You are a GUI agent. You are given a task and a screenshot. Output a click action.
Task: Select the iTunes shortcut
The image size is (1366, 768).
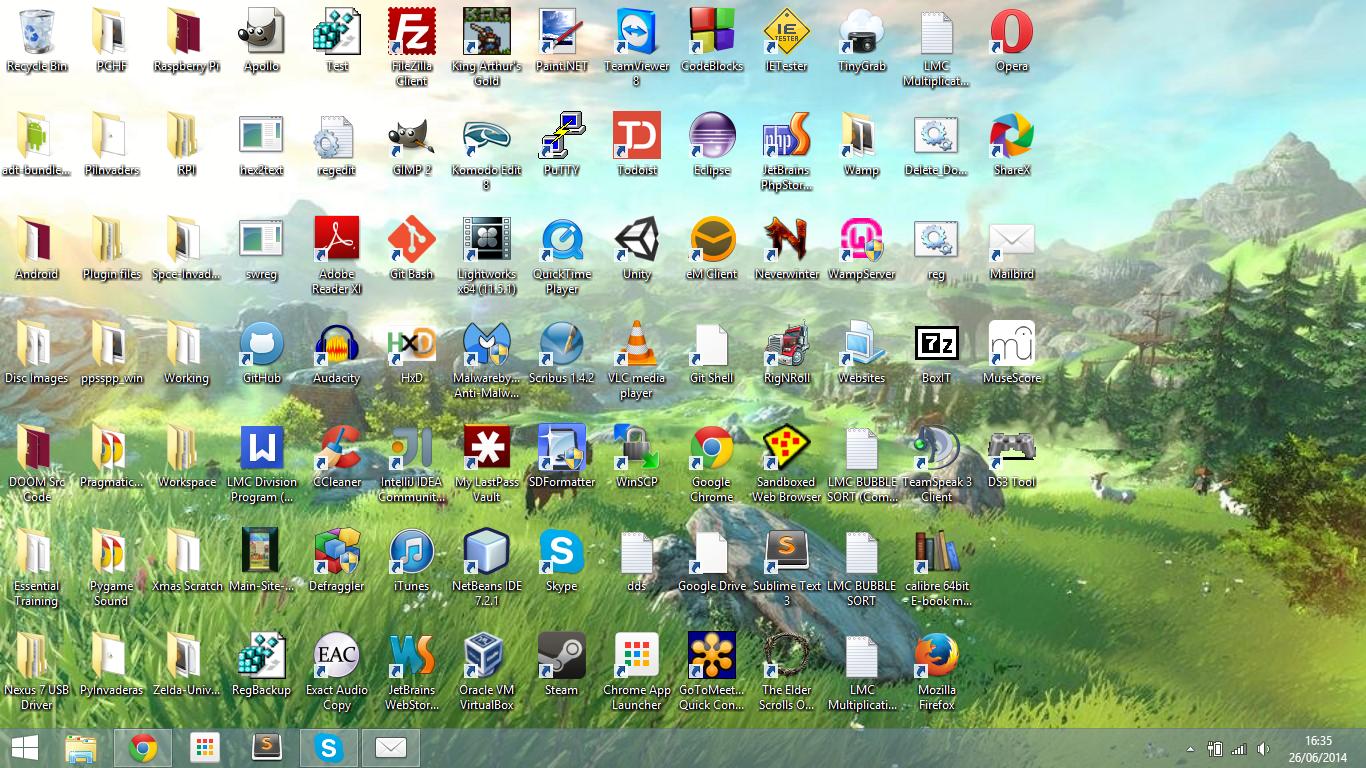(411, 560)
